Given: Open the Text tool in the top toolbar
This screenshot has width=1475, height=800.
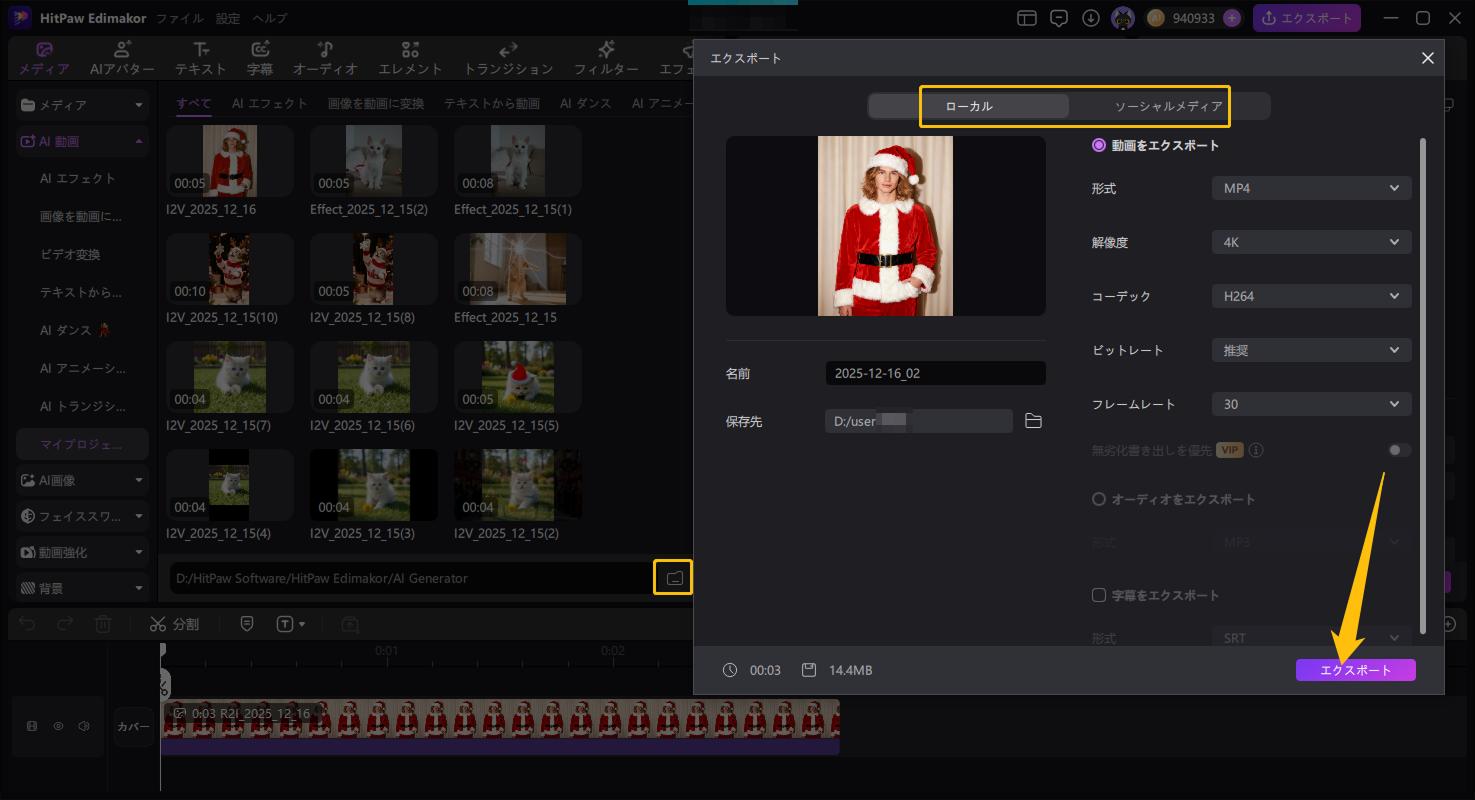Looking at the screenshot, I should (201, 58).
